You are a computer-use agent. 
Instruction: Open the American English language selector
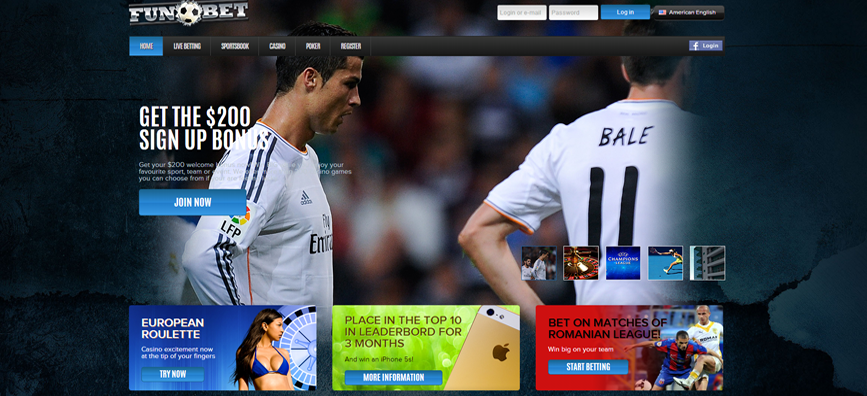[688, 12]
